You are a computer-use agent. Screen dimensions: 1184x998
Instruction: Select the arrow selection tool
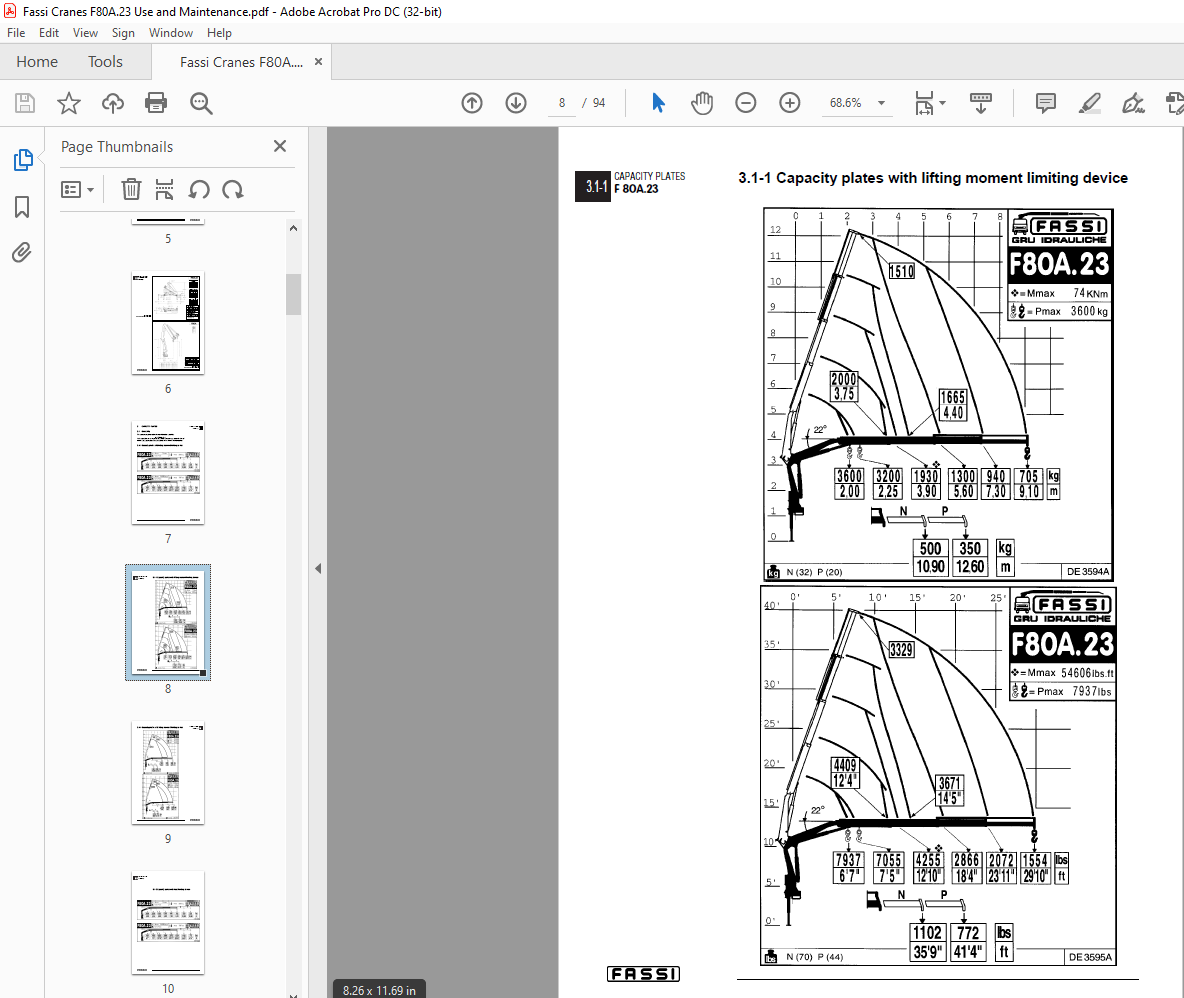(x=658, y=103)
